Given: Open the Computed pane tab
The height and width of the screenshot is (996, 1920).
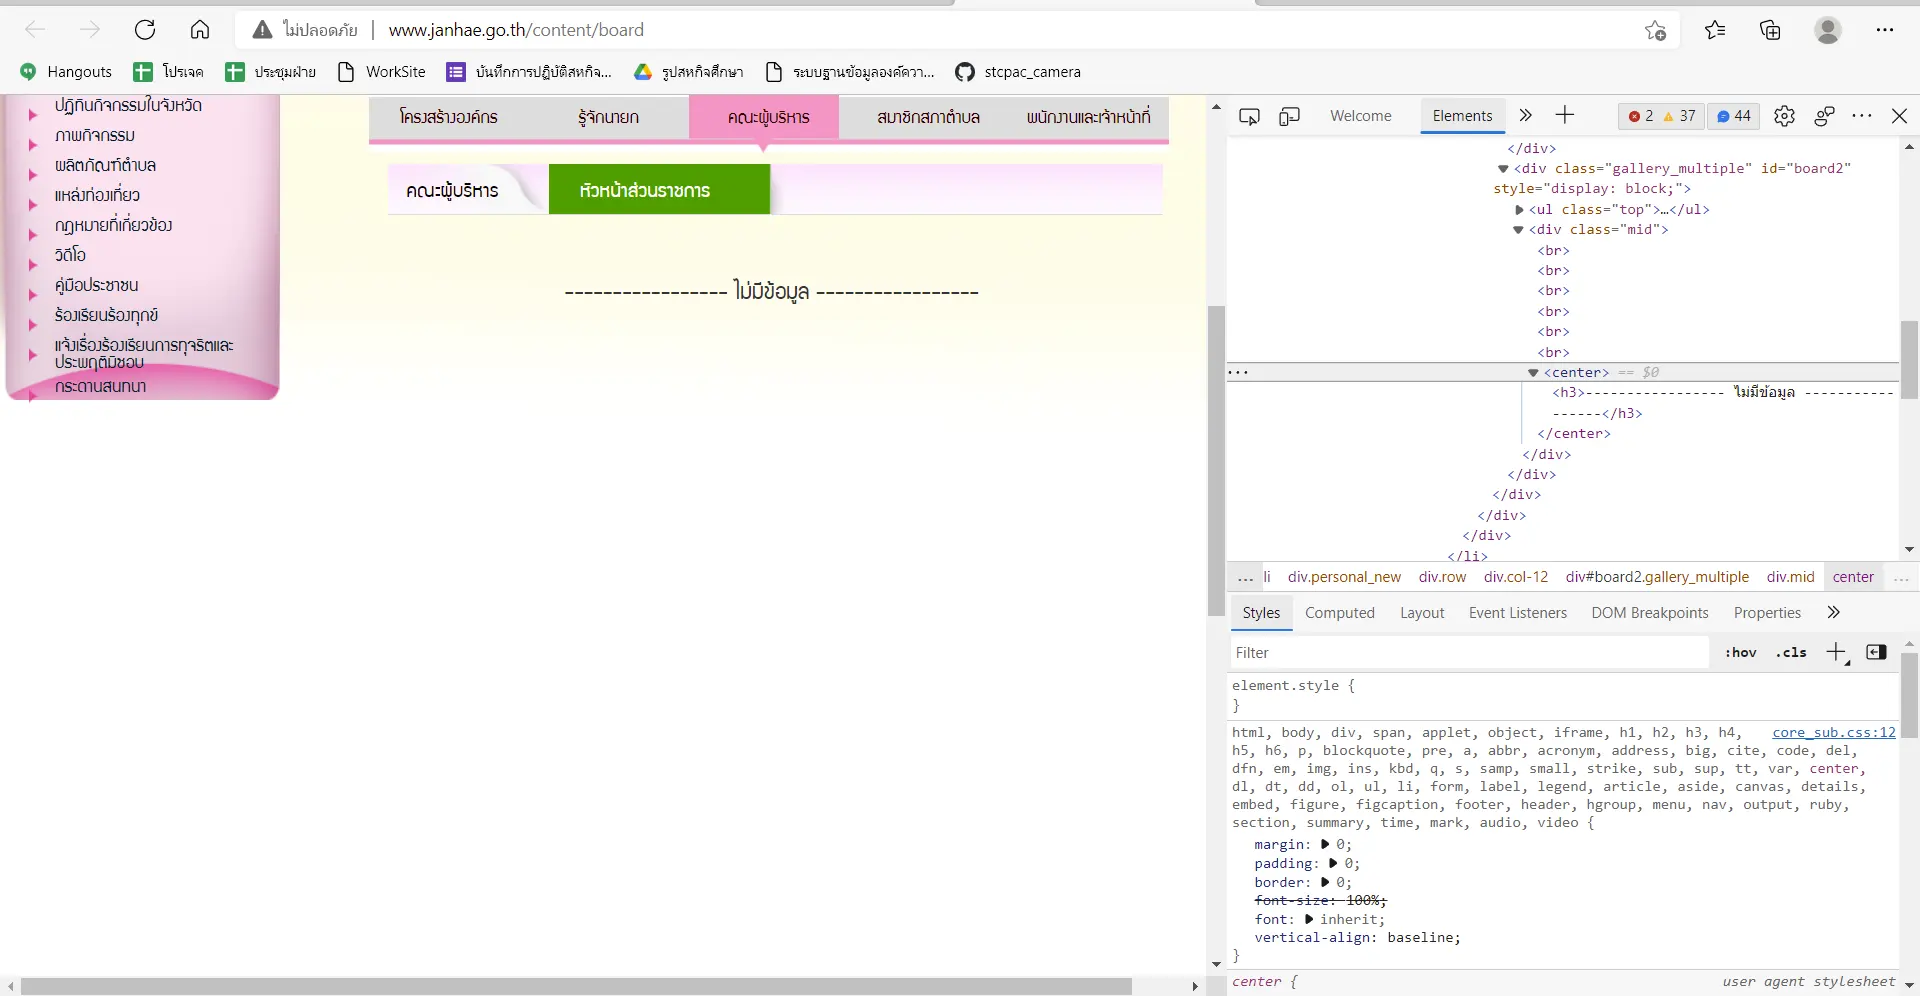Looking at the screenshot, I should point(1340,613).
